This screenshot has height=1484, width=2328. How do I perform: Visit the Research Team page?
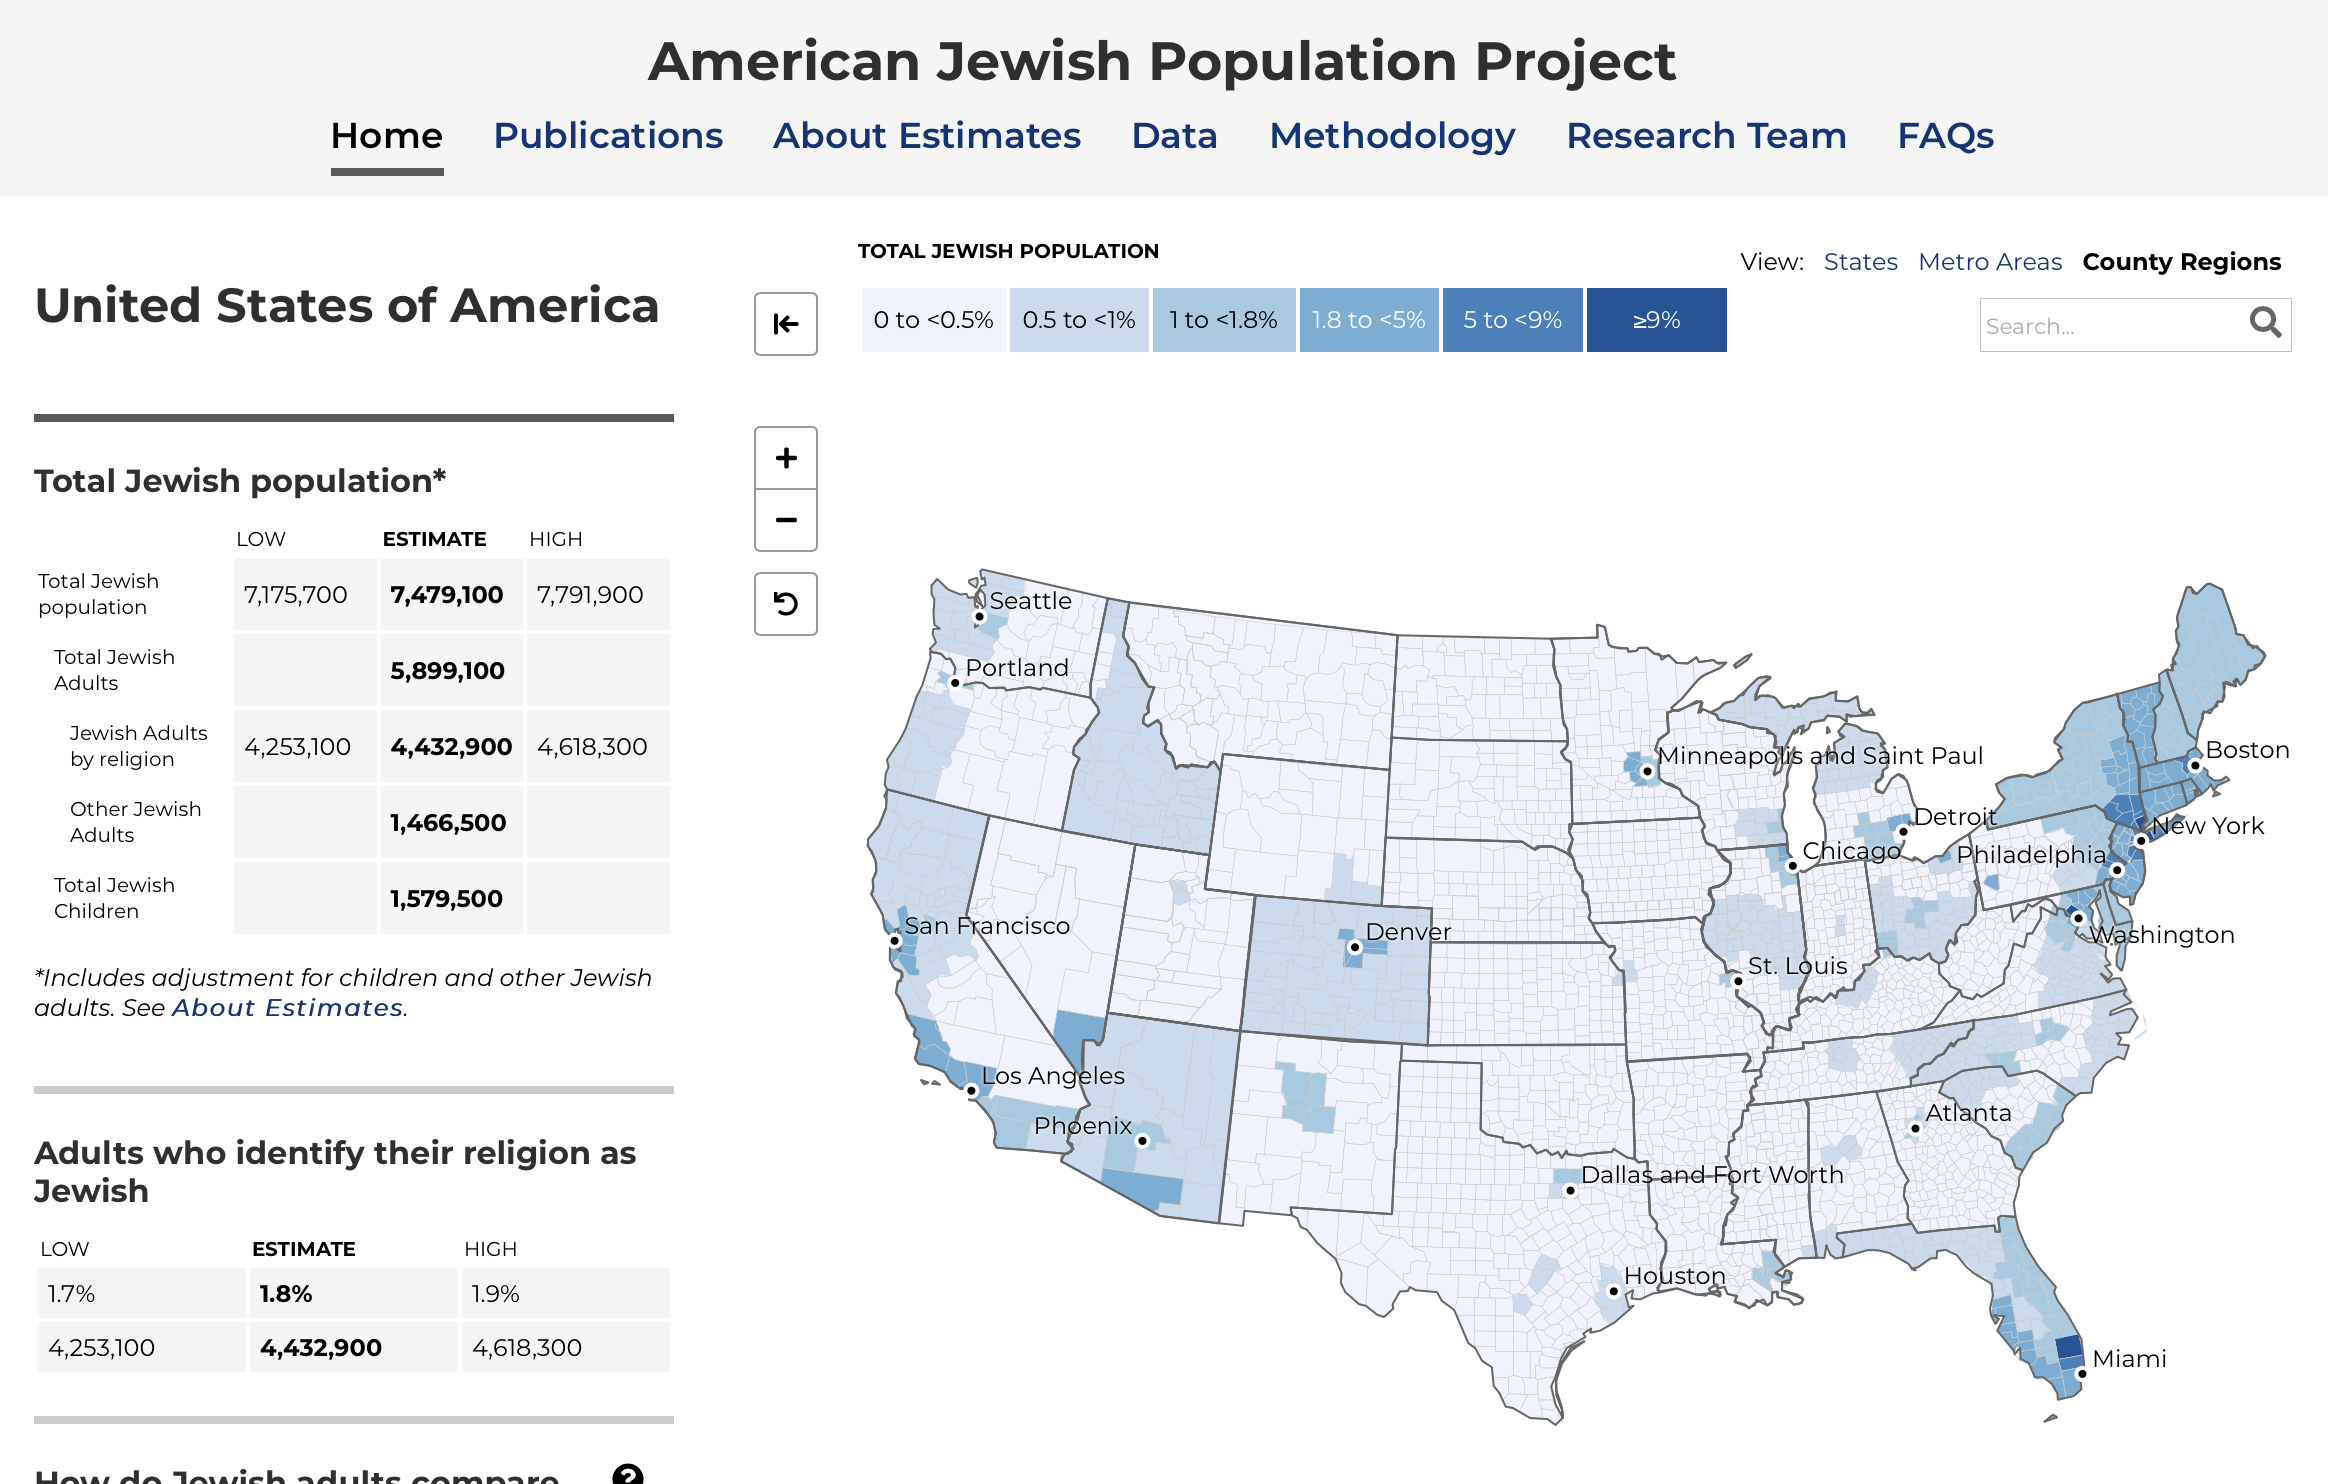[1706, 136]
